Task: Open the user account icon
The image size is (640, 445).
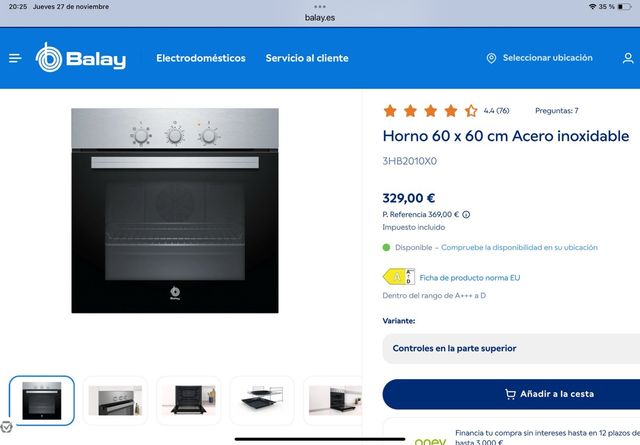Action: point(628,58)
